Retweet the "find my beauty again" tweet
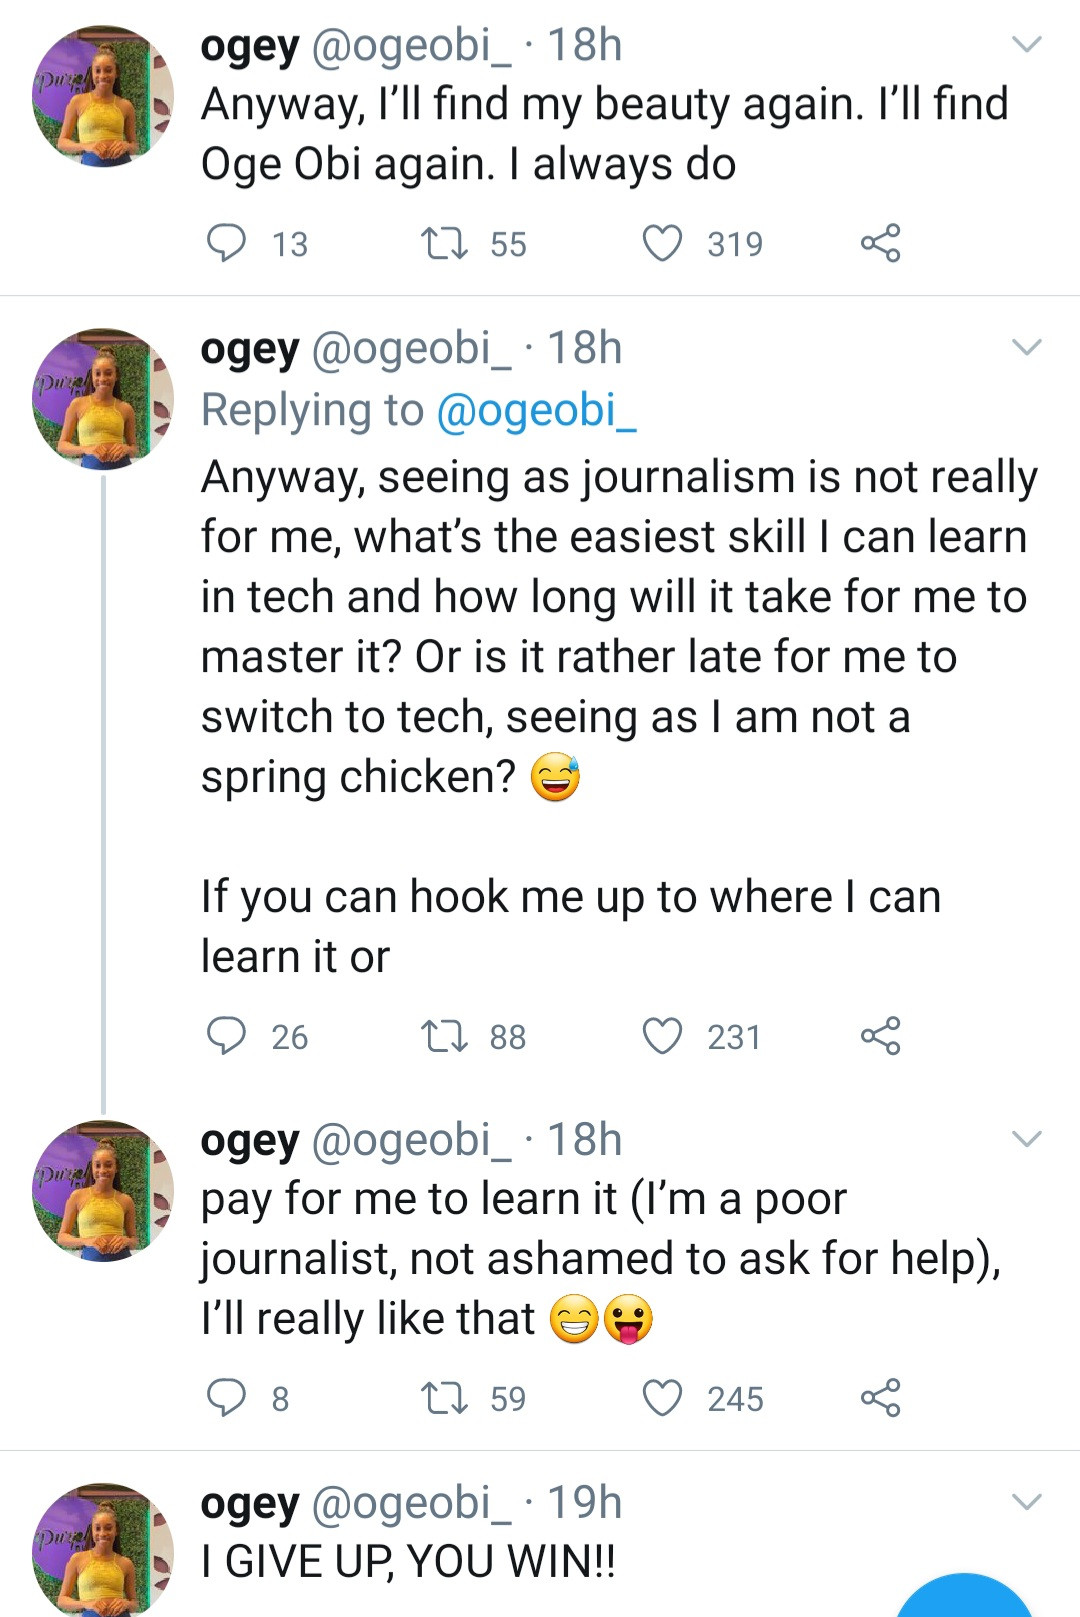 coord(443,243)
